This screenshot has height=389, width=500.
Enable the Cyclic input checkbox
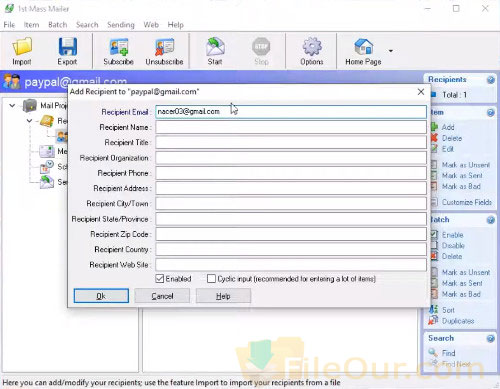click(x=211, y=278)
